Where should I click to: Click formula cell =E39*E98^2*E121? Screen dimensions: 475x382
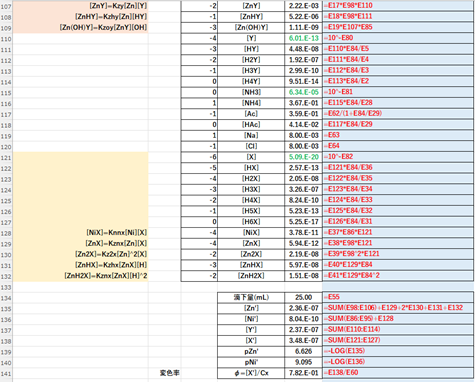coord(398,254)
